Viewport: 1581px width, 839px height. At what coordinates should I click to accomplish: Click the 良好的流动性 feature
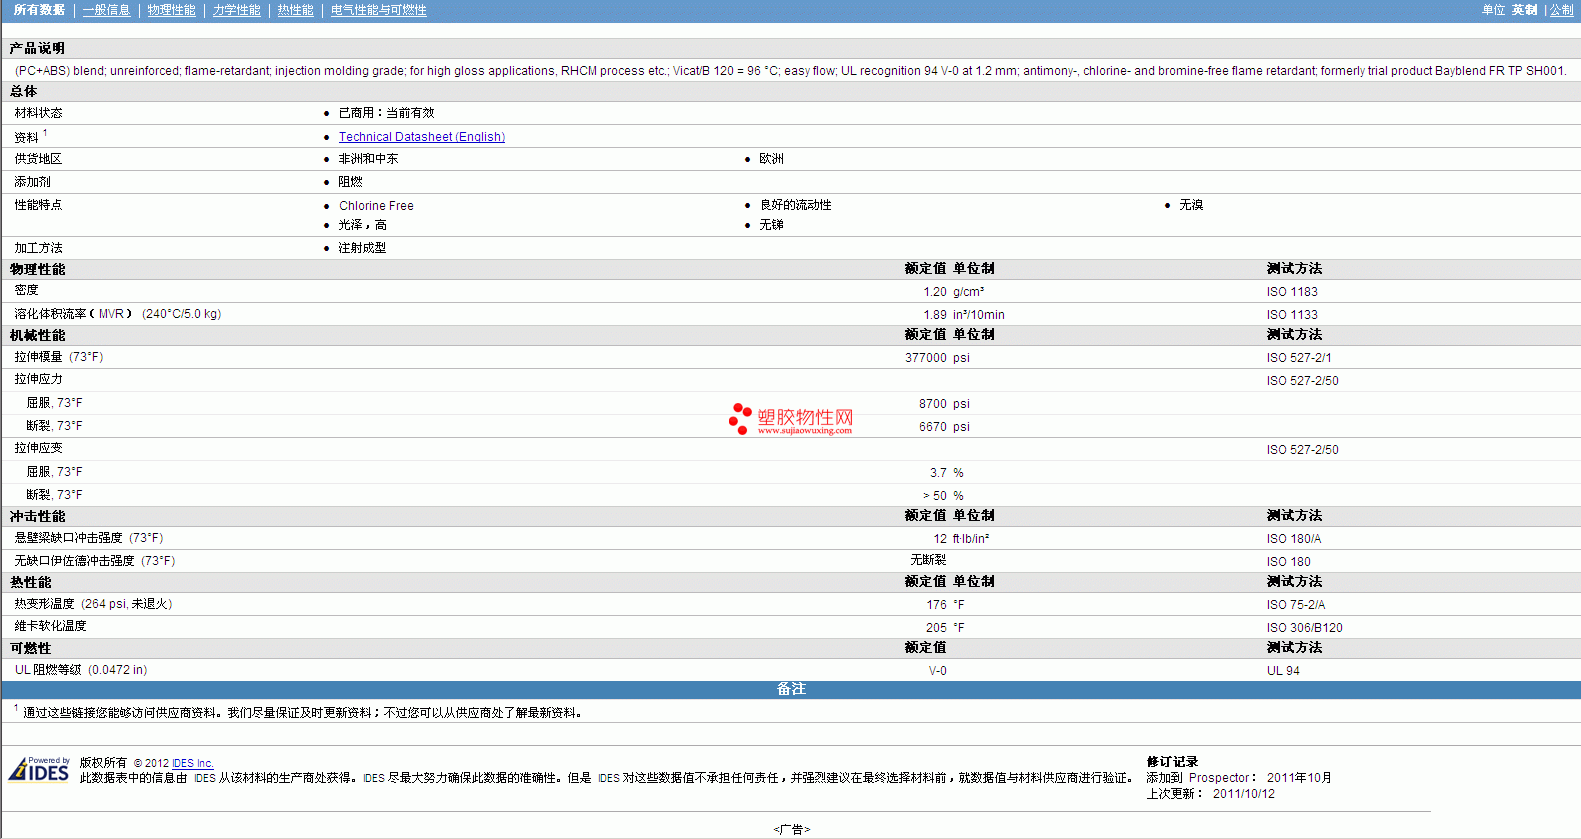coord(795,205)
